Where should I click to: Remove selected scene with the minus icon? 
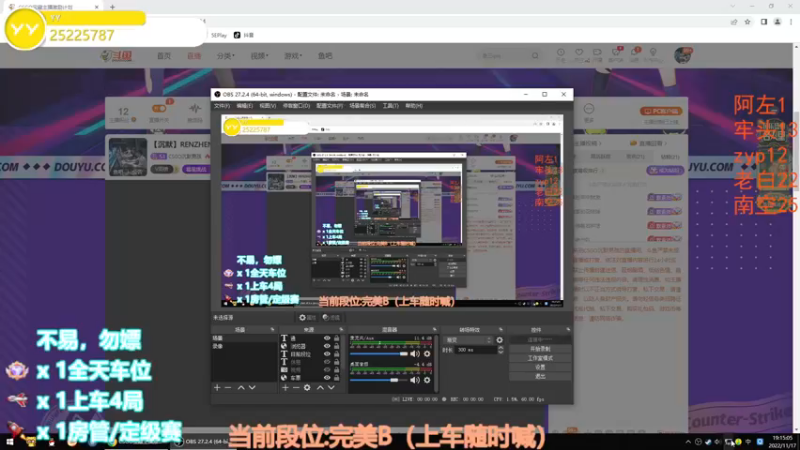(228, 388)
